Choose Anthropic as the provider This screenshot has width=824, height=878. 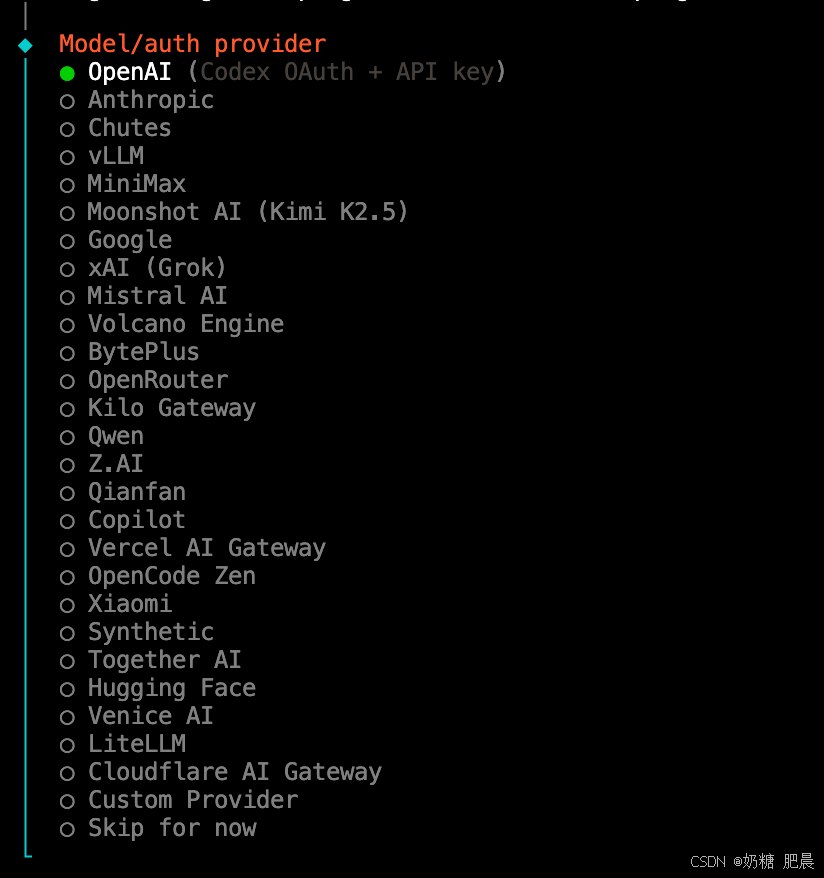(x=137, y=100)
